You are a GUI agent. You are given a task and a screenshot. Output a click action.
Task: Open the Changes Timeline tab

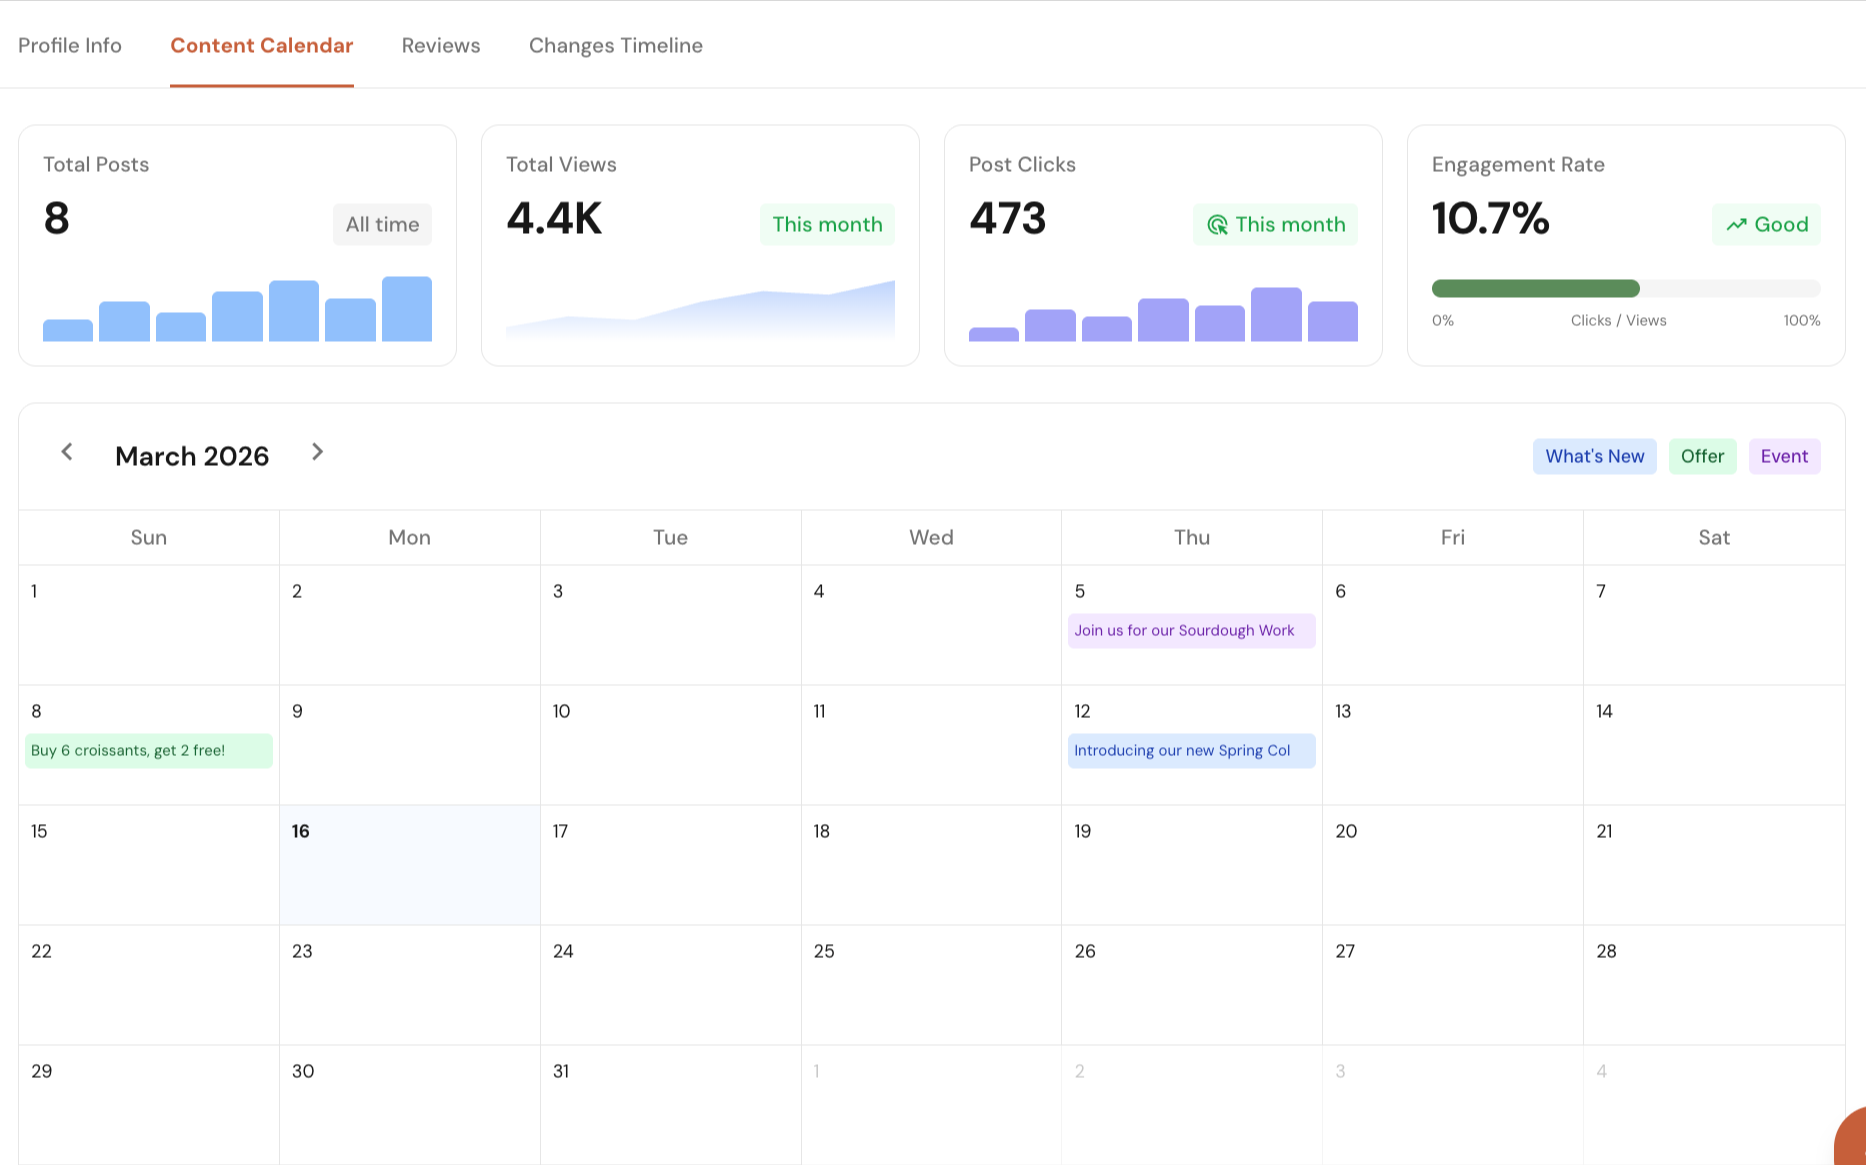[x=615, y=46]
